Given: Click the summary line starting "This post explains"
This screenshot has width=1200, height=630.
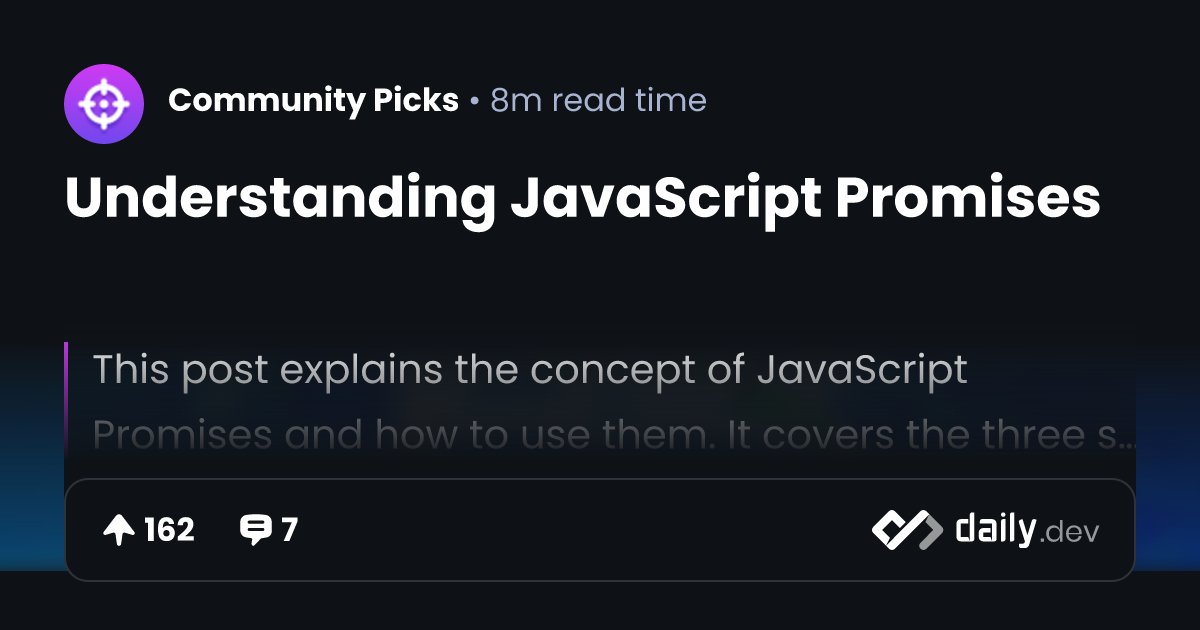Looking at the screenshot, I should (x=530, y=370).
